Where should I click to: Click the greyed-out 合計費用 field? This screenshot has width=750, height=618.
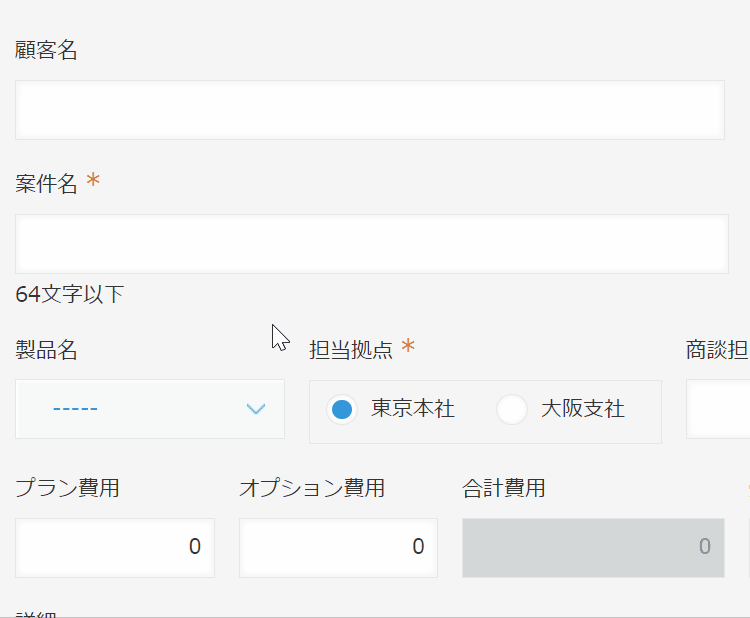pos(593,547)
